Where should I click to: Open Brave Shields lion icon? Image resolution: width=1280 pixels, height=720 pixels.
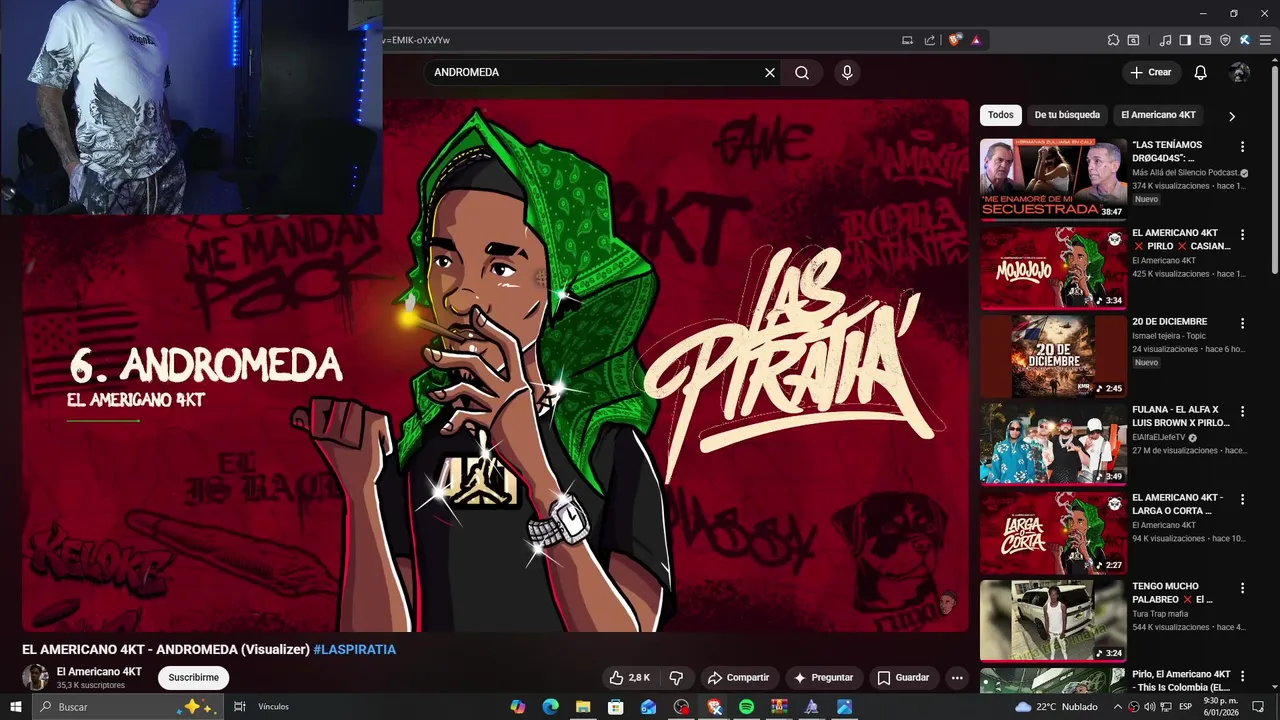coord(955,40)
